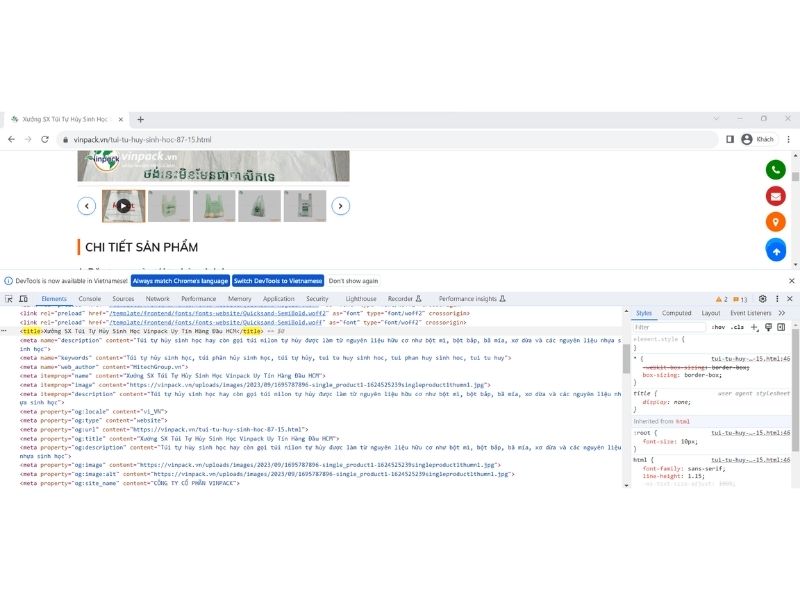Click the green phone call button

tap(776, 170)
